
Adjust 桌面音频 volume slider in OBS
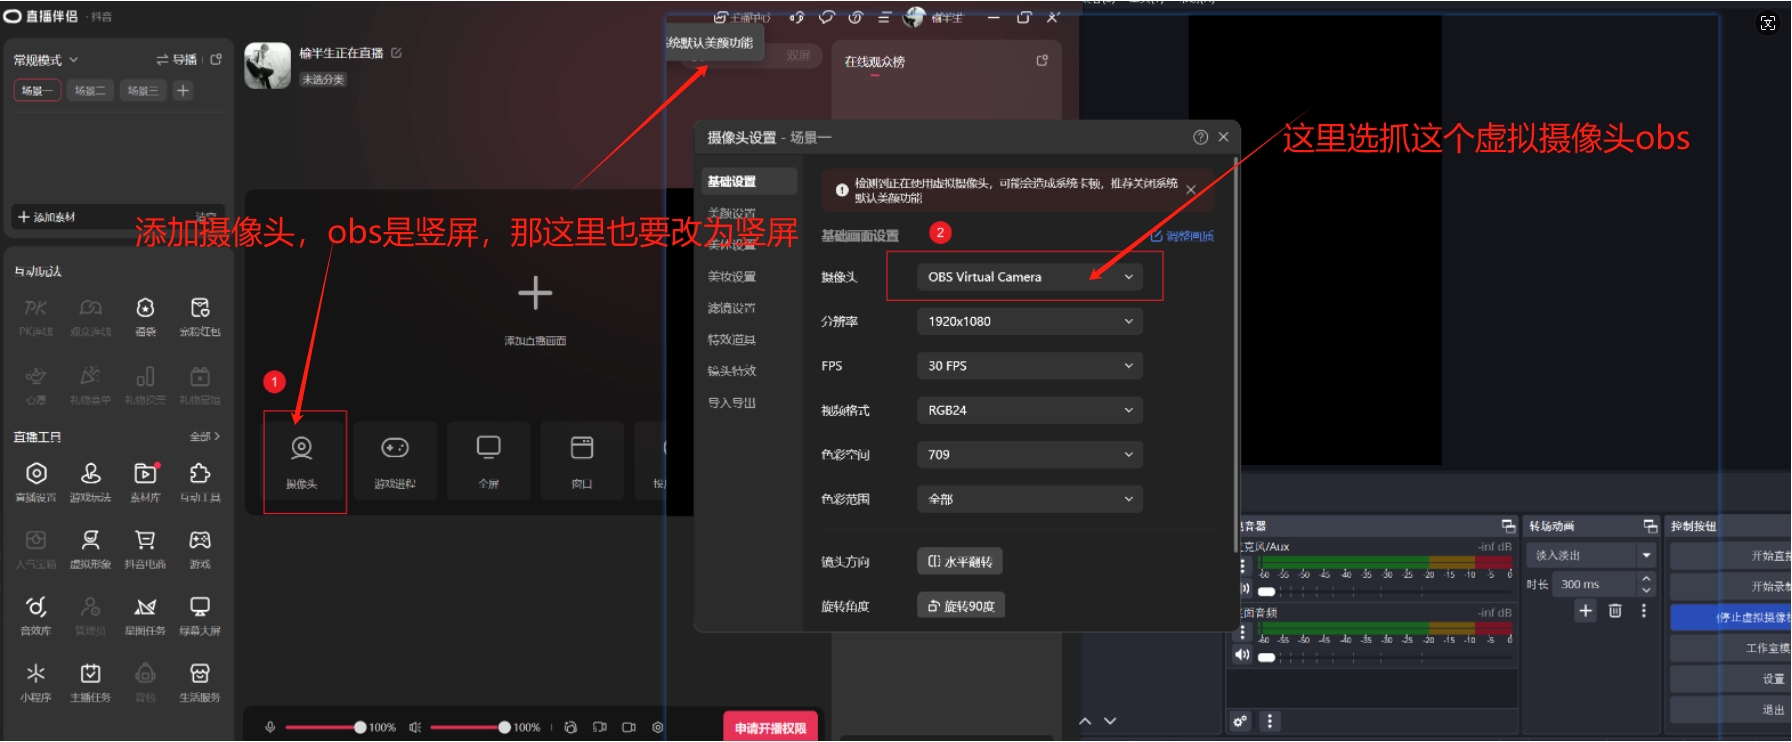pyautogui.click(x=1385, y=657)
